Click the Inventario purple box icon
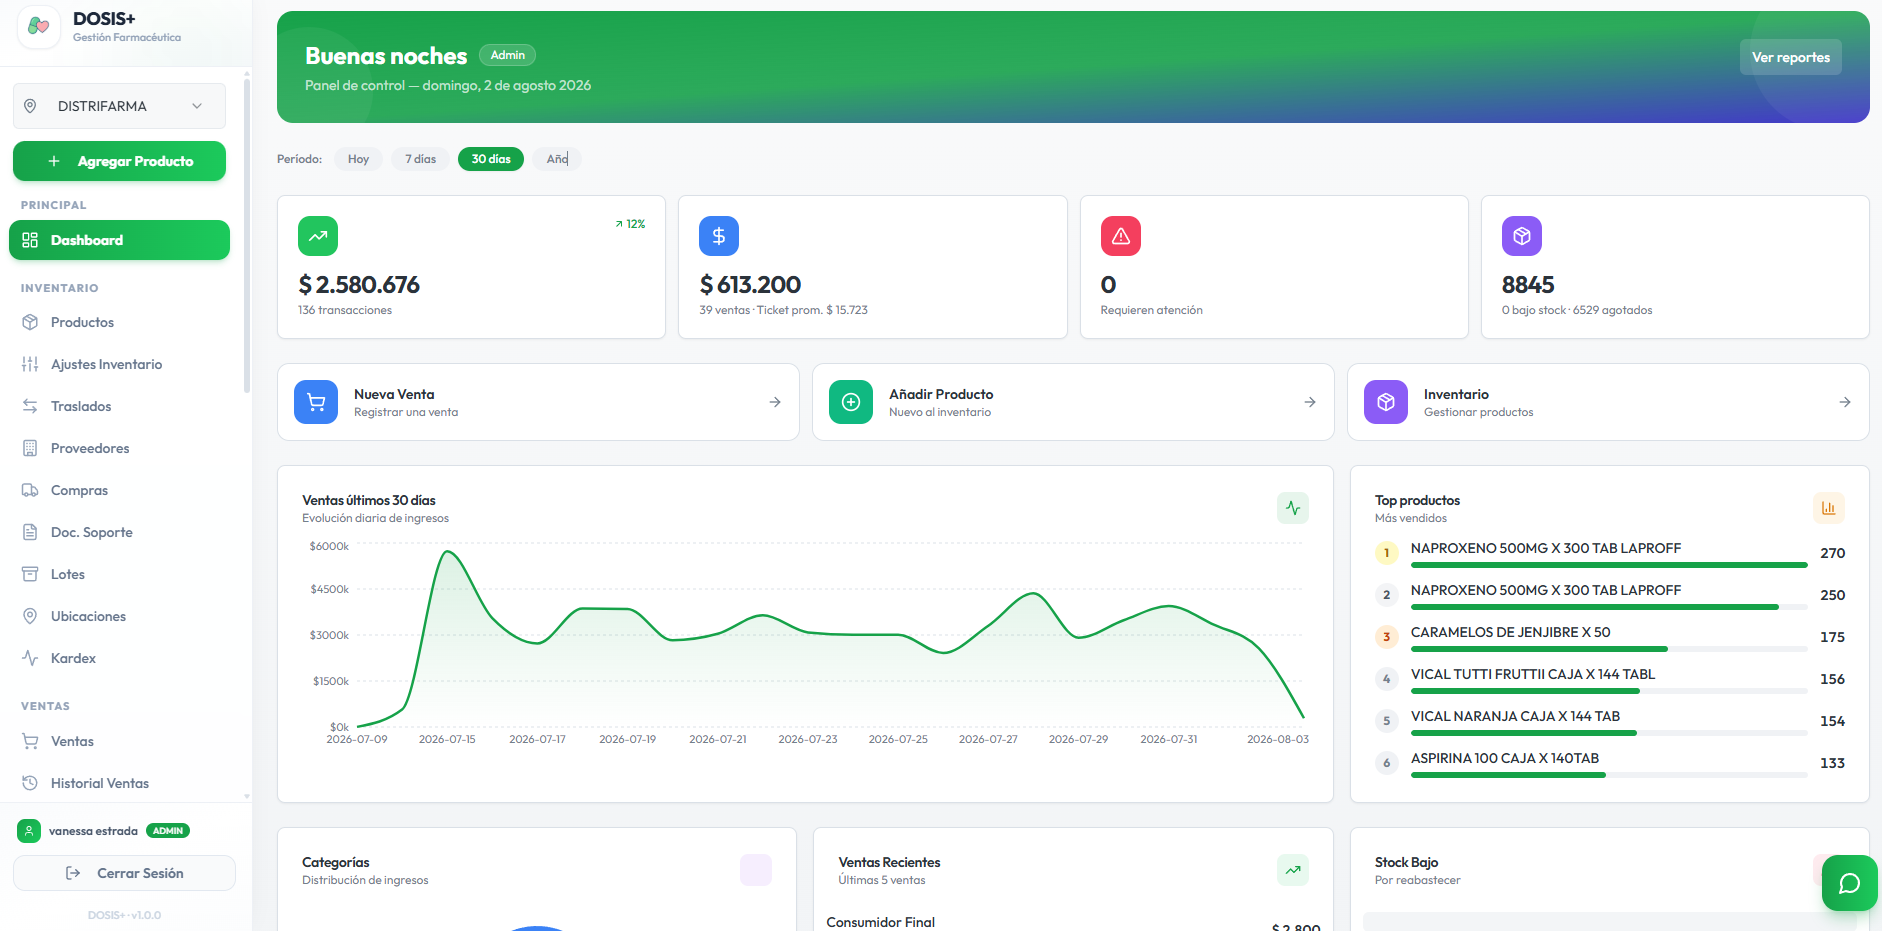 [1386, 402]
